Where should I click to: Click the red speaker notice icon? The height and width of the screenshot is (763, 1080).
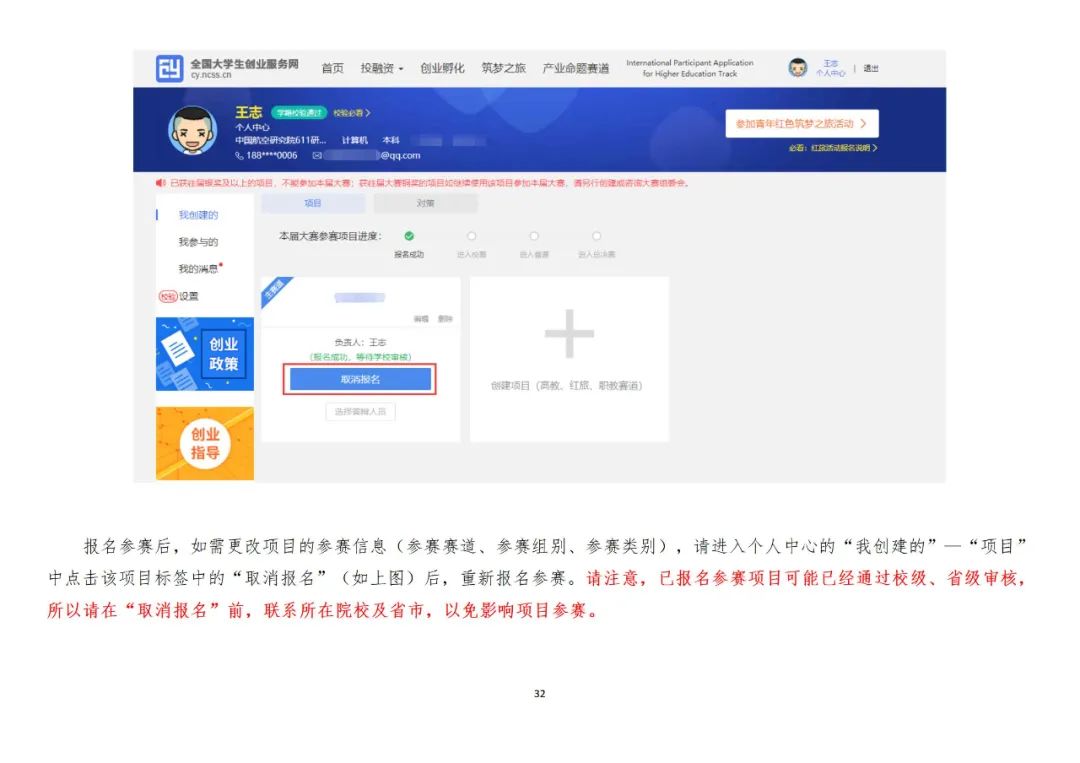[x=161, y=183]
